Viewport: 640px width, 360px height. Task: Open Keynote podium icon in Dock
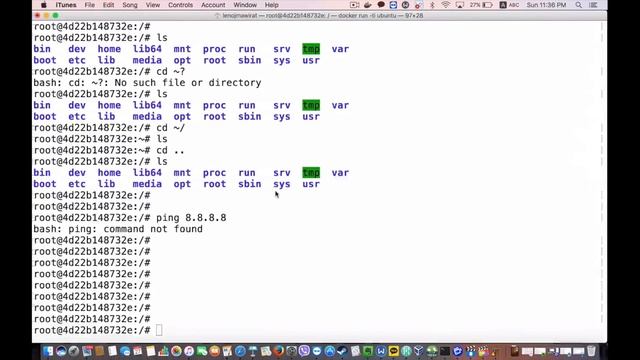coord(253,351)
